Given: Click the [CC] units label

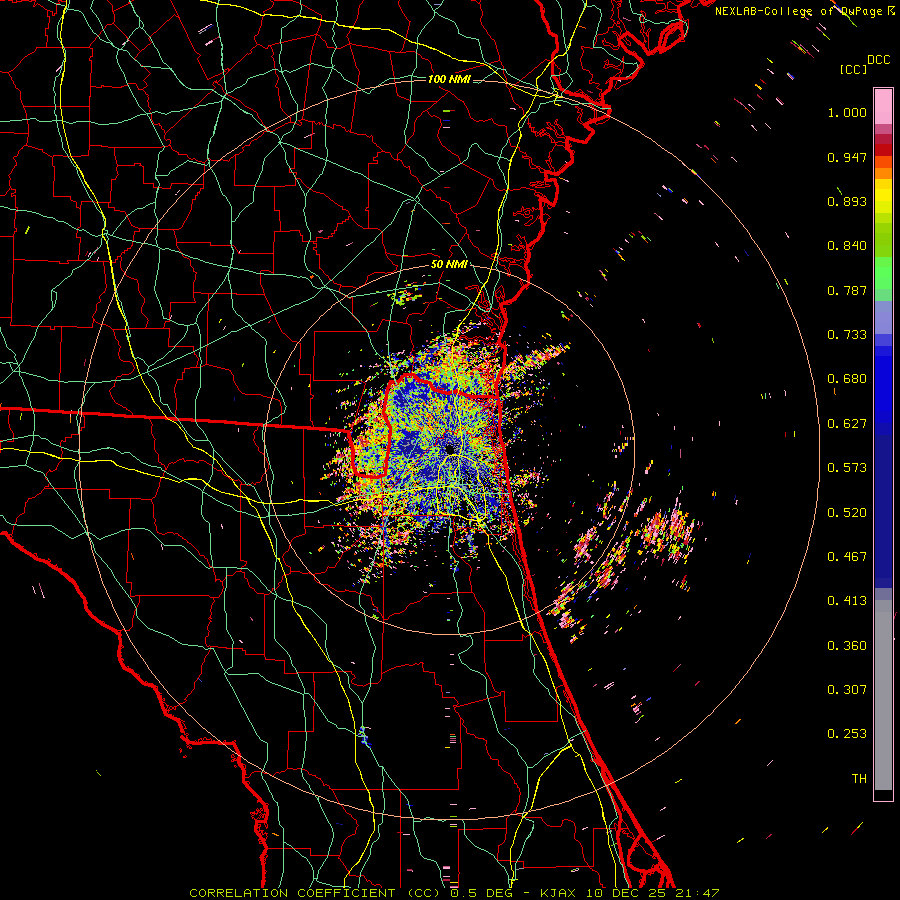Looking at the screenshot, I should point(854,69).
